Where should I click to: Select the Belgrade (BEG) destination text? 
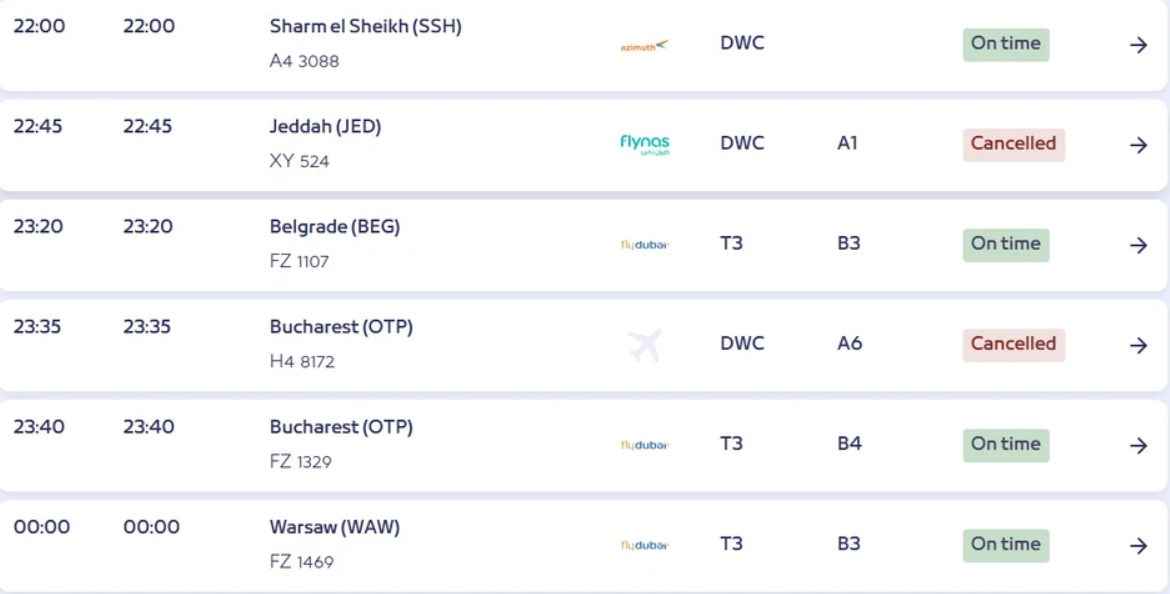(334, 227)
